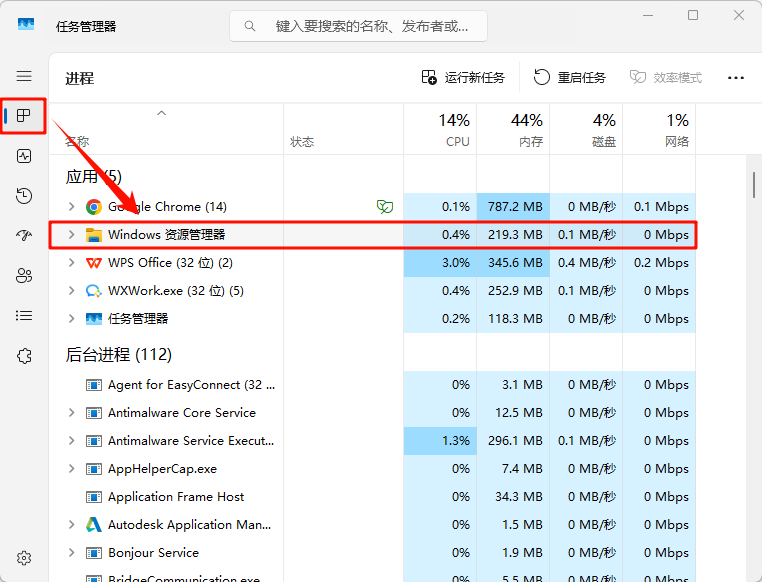Click the vertical scrollbar thumb

click(752, 185)
